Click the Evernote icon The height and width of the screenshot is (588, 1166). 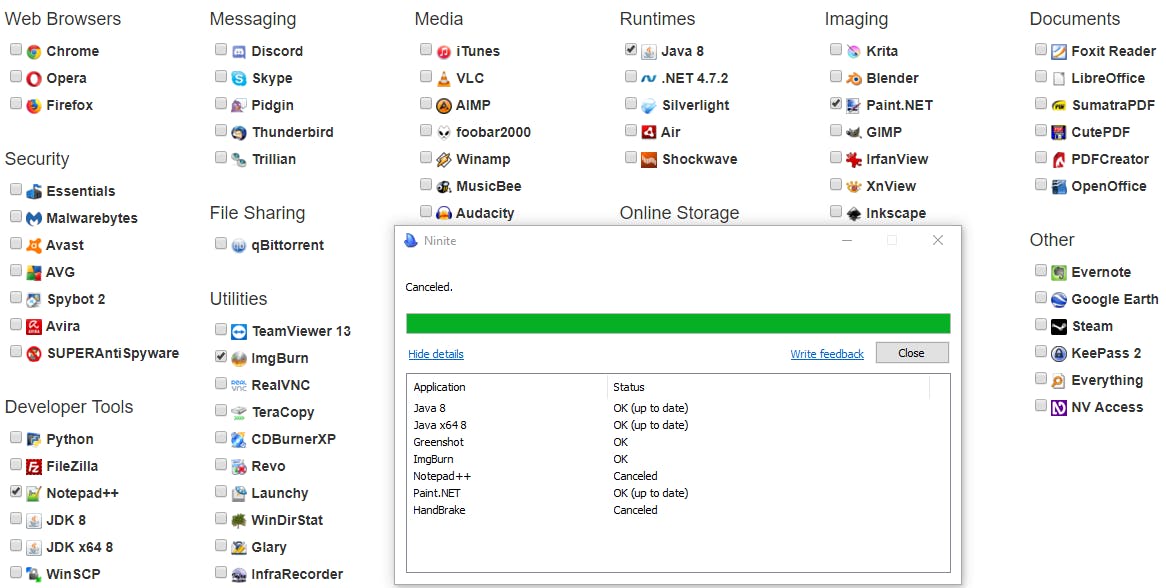point(1059,273)
